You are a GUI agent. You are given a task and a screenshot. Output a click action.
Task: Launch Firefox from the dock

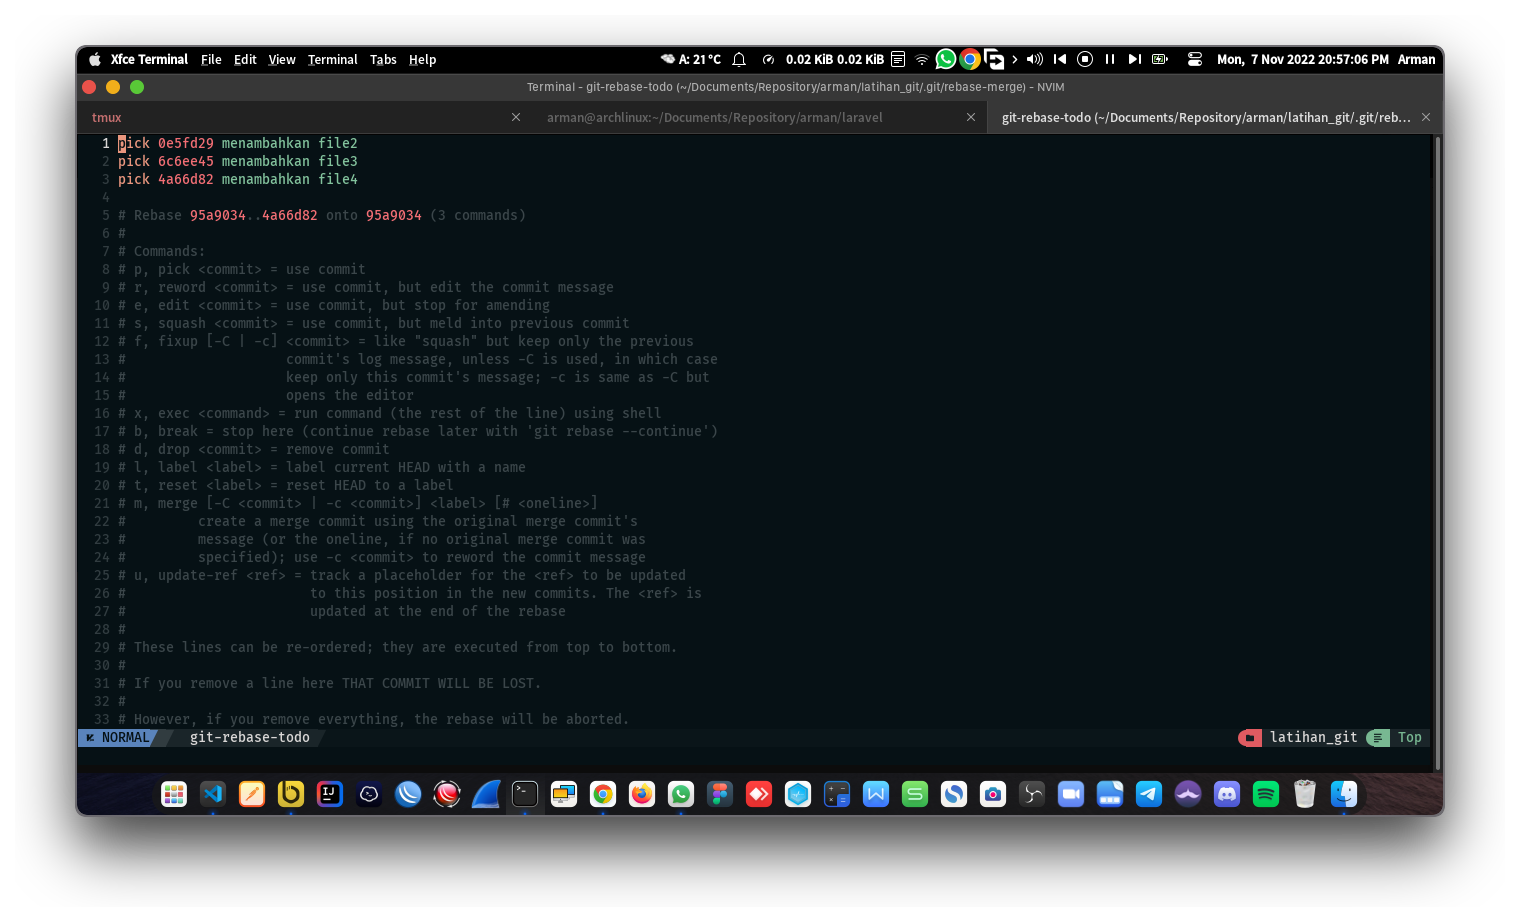tap(641, 794)
